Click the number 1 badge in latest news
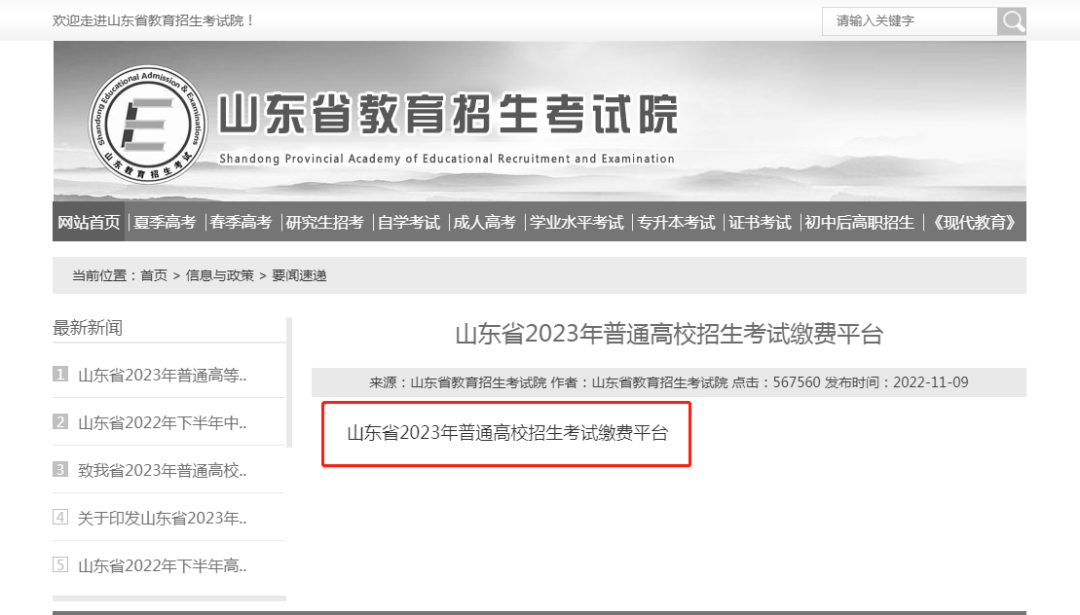Screen dimensions: 1080x615 (x=60, y=375)
